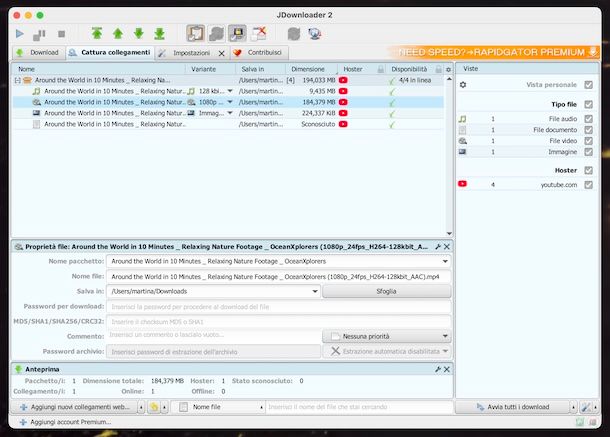
Task: Open the Nessuna priorità dropdown
Action: (386, 336)
